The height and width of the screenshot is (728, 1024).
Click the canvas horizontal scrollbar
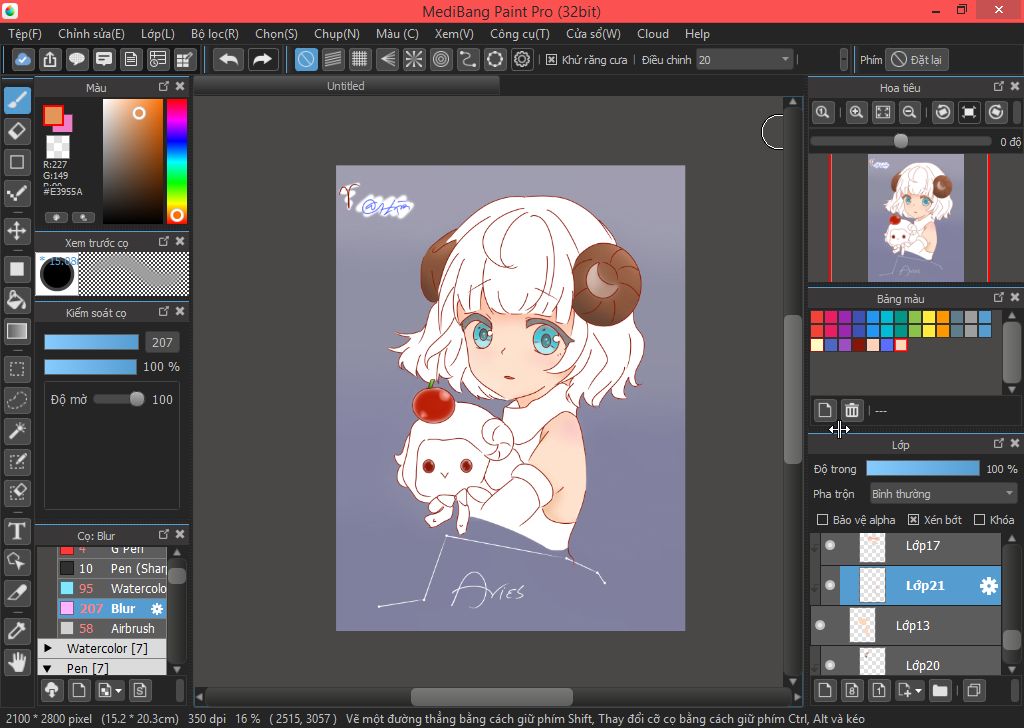point(492,697)
